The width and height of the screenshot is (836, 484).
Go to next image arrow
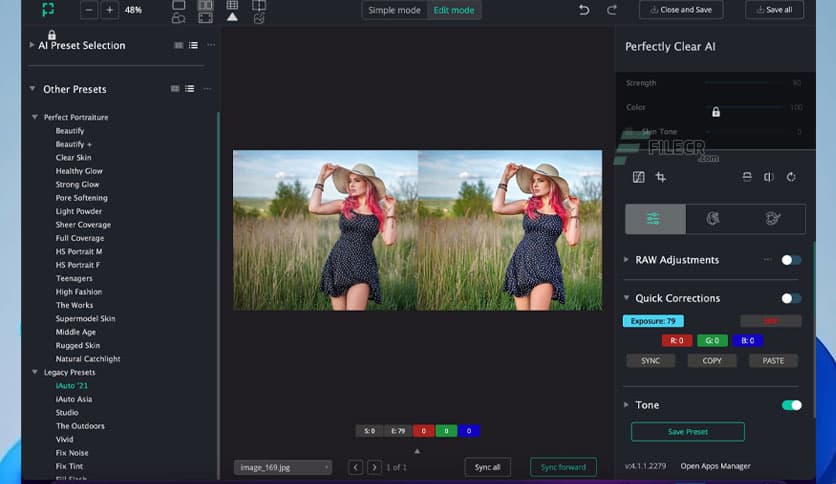click(x=374, y=467)
